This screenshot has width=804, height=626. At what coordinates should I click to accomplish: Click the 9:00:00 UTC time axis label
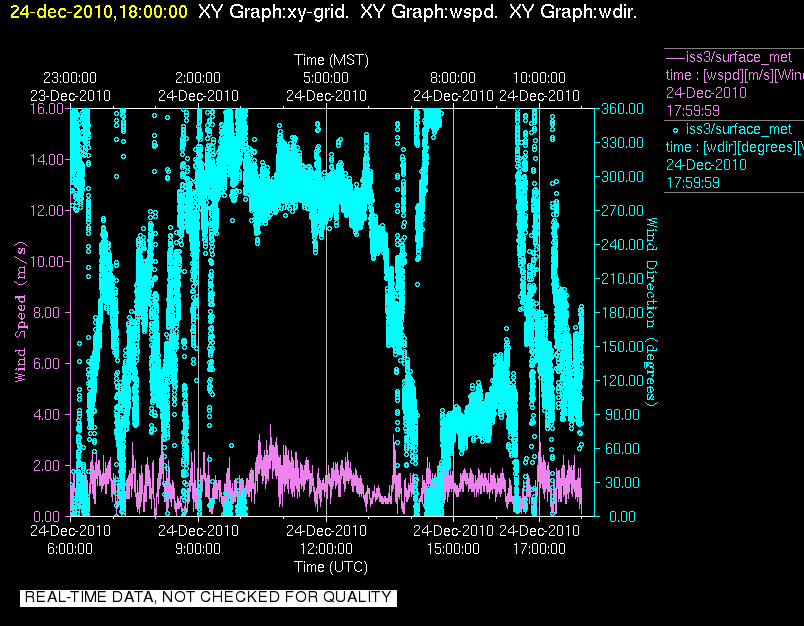[198, 549]
